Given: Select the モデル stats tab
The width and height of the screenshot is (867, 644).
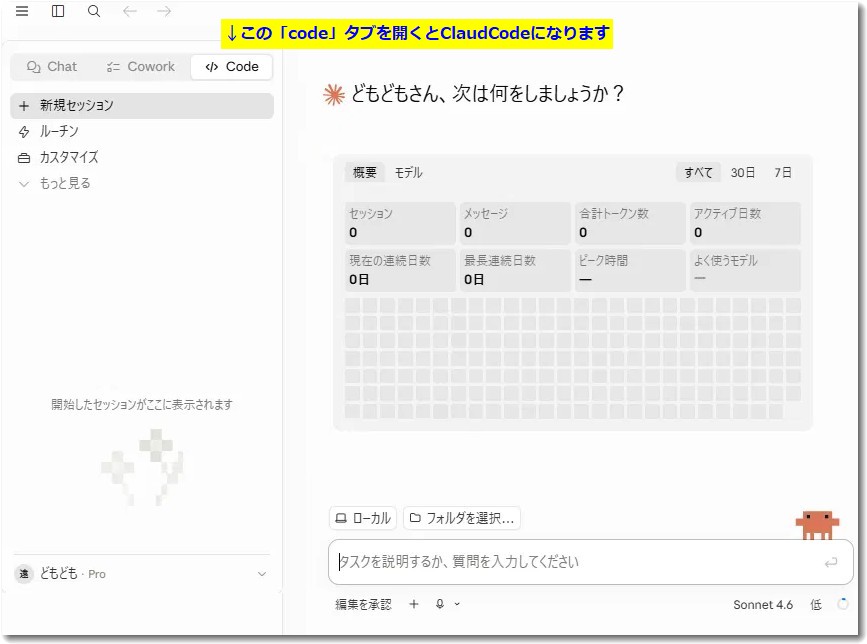Looking at the screenshot, I should point(408,173).
